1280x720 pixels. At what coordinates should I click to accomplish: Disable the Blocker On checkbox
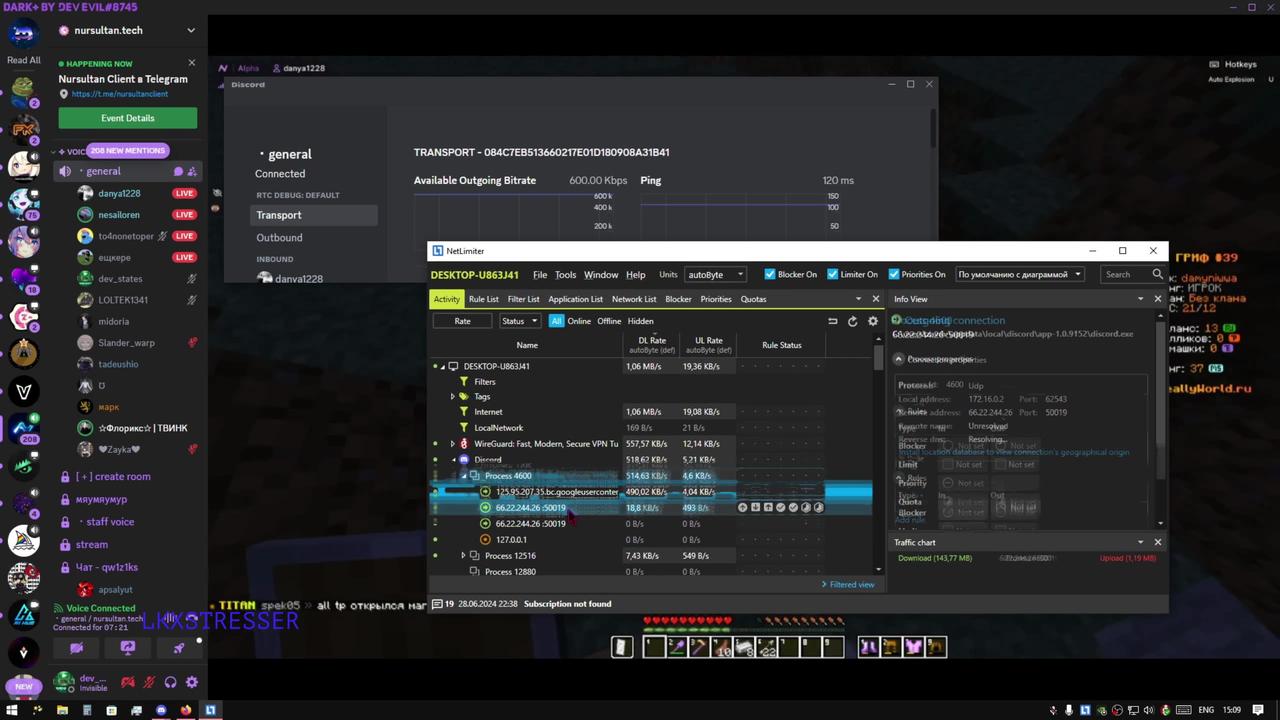[x=770, y=274]
